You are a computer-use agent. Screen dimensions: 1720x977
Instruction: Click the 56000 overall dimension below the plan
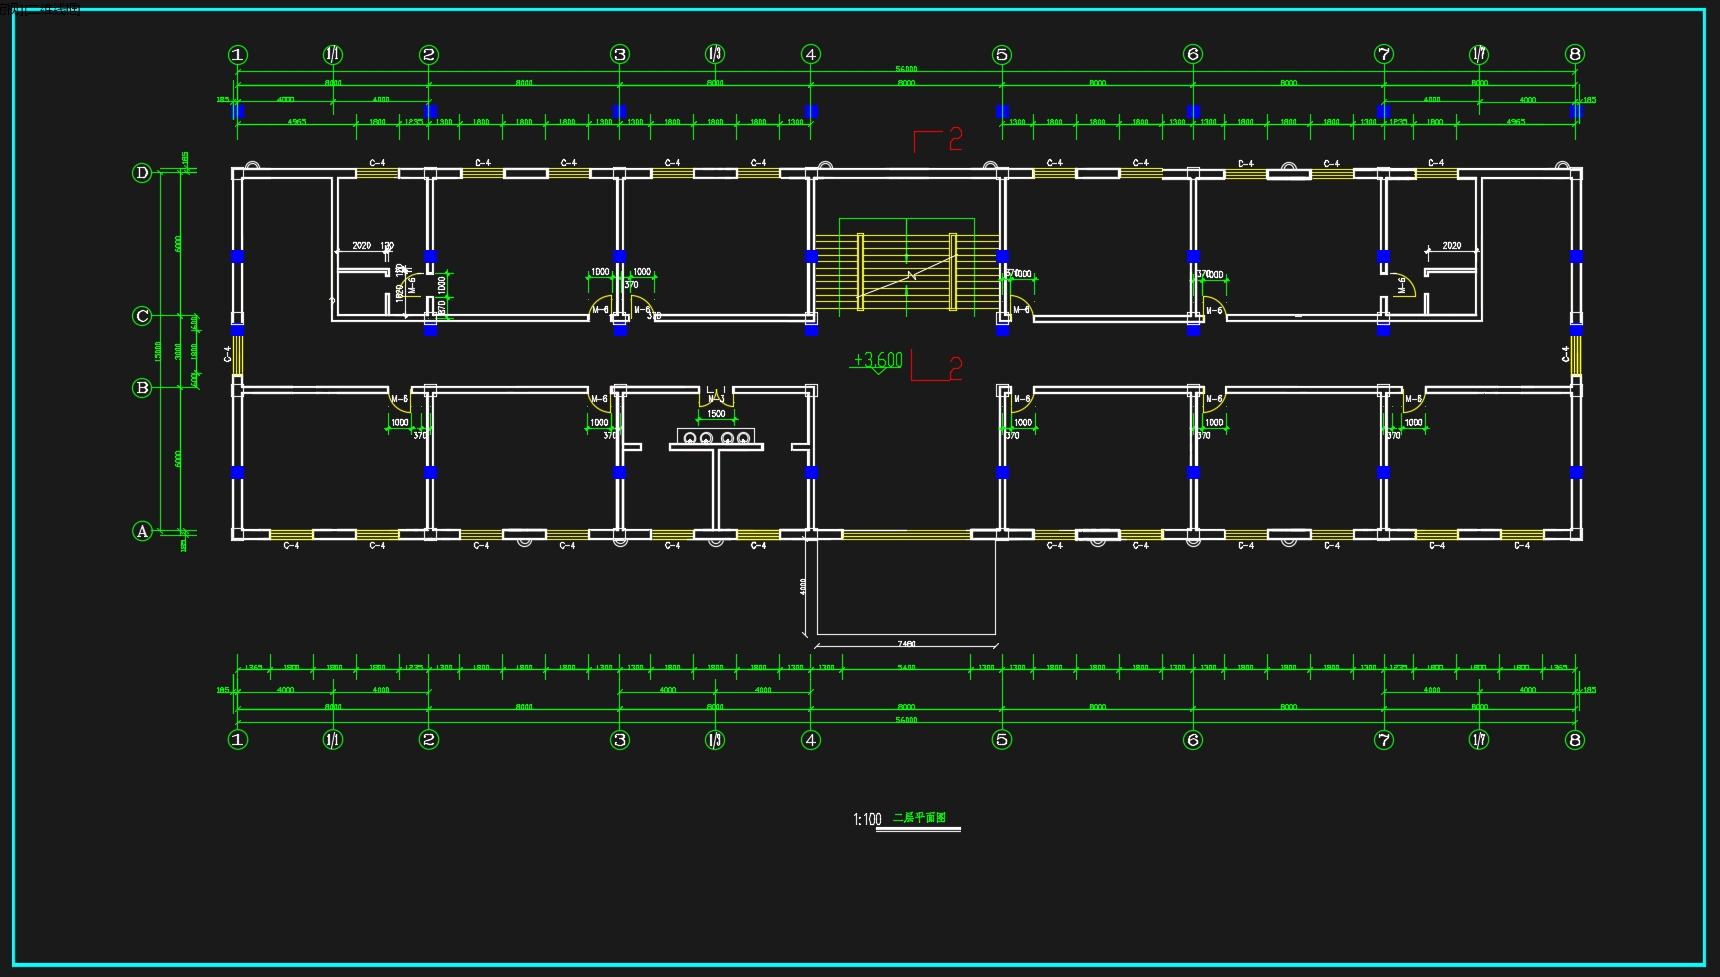[906, 720]
